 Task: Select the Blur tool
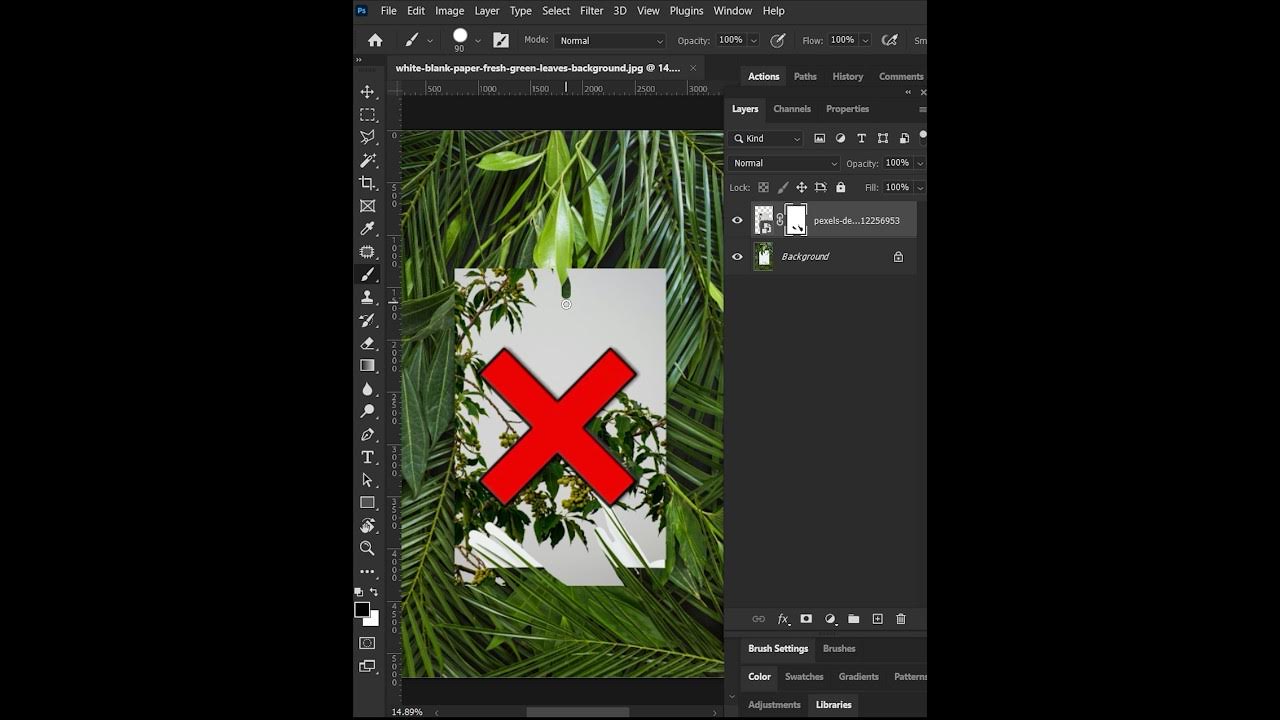[x=367, y=389]
